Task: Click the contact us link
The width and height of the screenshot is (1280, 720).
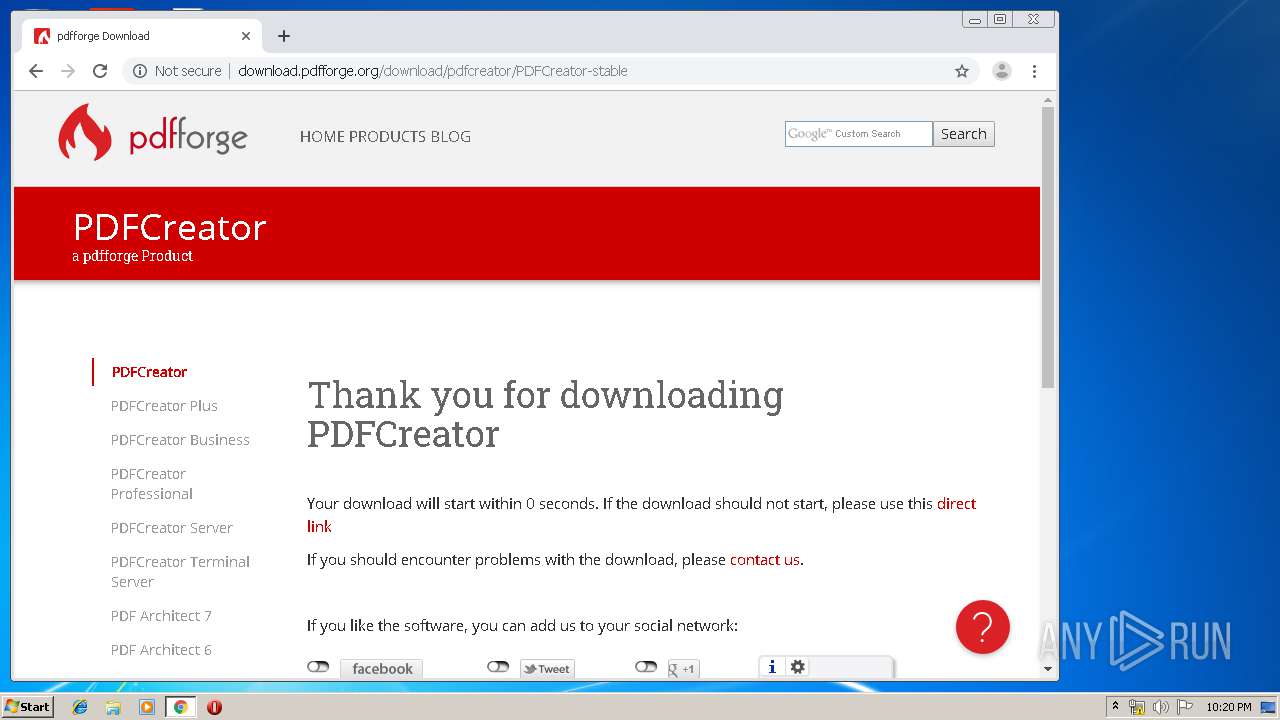Action: tap(765, 560)
